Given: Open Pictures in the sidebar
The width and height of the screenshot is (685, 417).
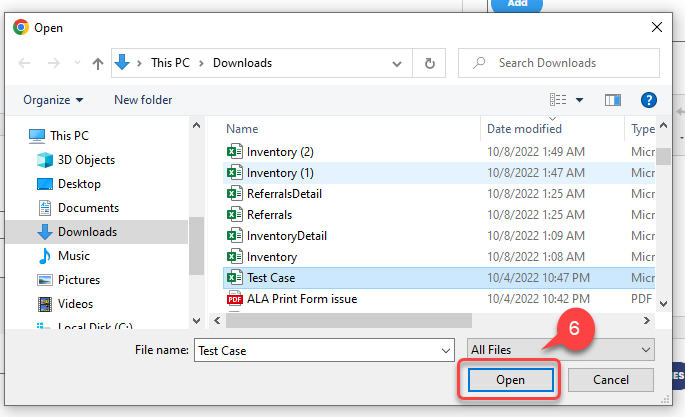Looking at the screenshot, I should 79,280.
